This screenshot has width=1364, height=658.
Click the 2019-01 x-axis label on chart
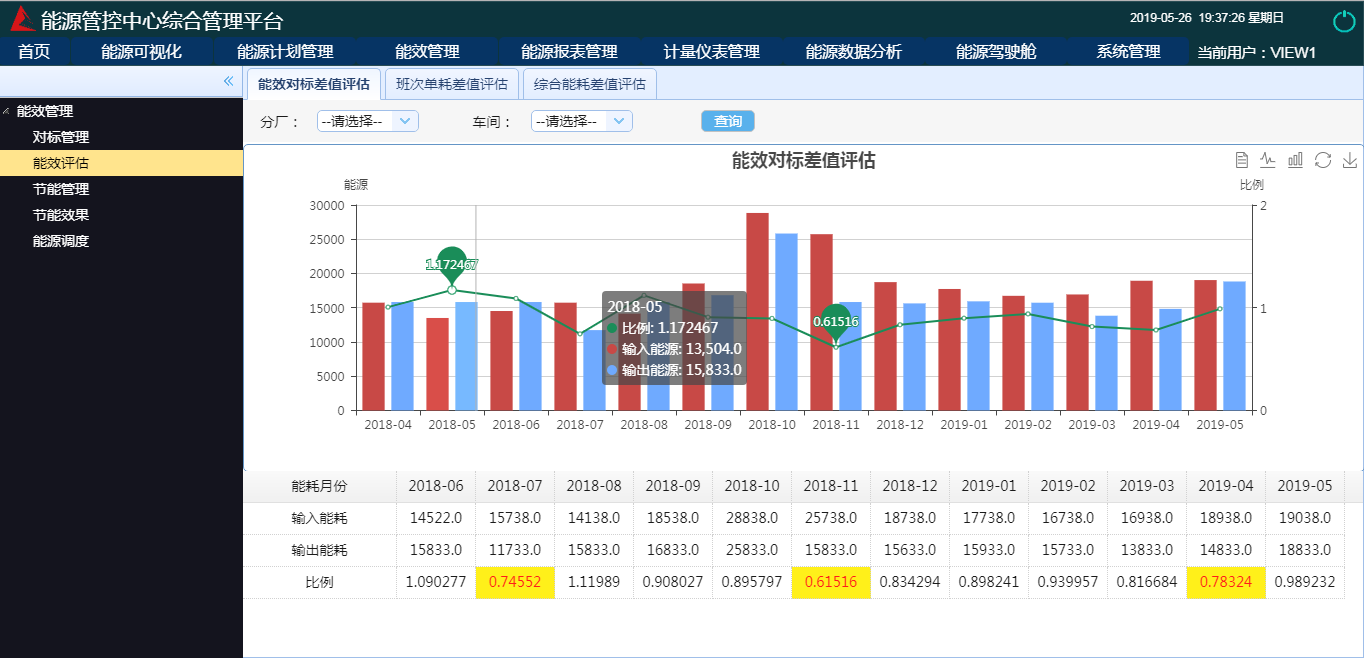(966, 424)
